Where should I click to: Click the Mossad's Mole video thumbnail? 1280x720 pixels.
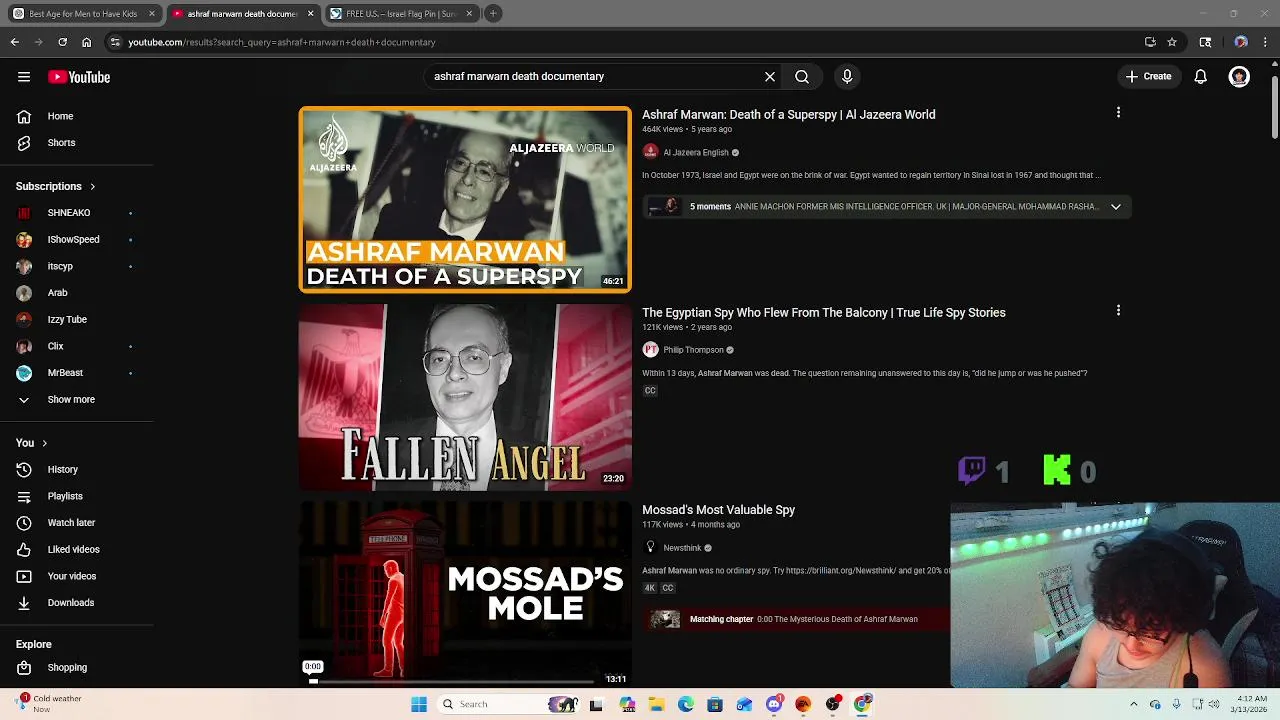[x=465, y=593]
